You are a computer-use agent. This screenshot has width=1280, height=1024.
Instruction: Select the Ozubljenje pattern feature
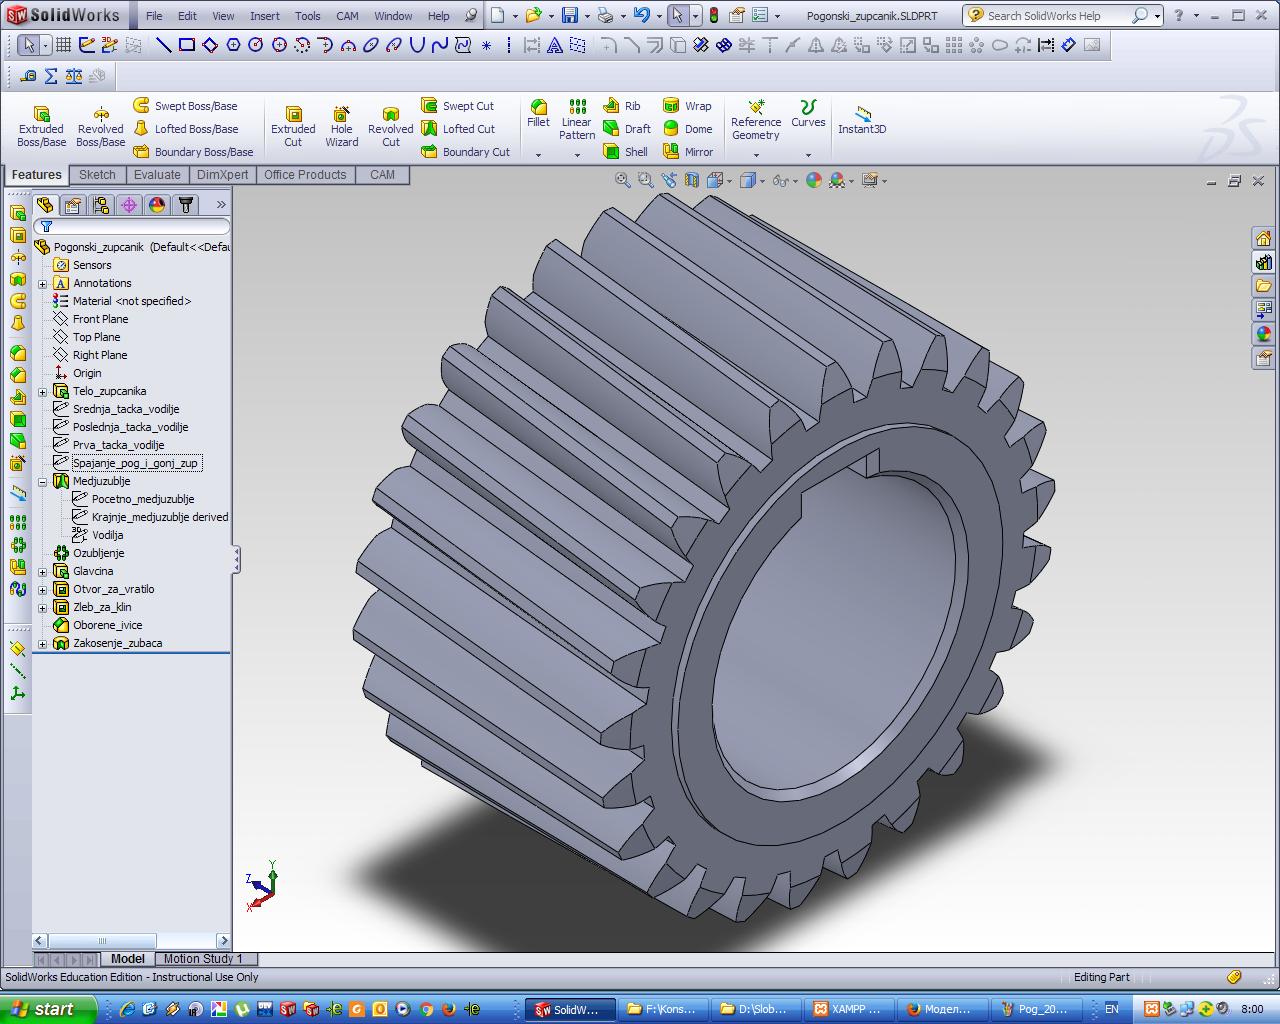pyautogui.click(x=98, y=553)
